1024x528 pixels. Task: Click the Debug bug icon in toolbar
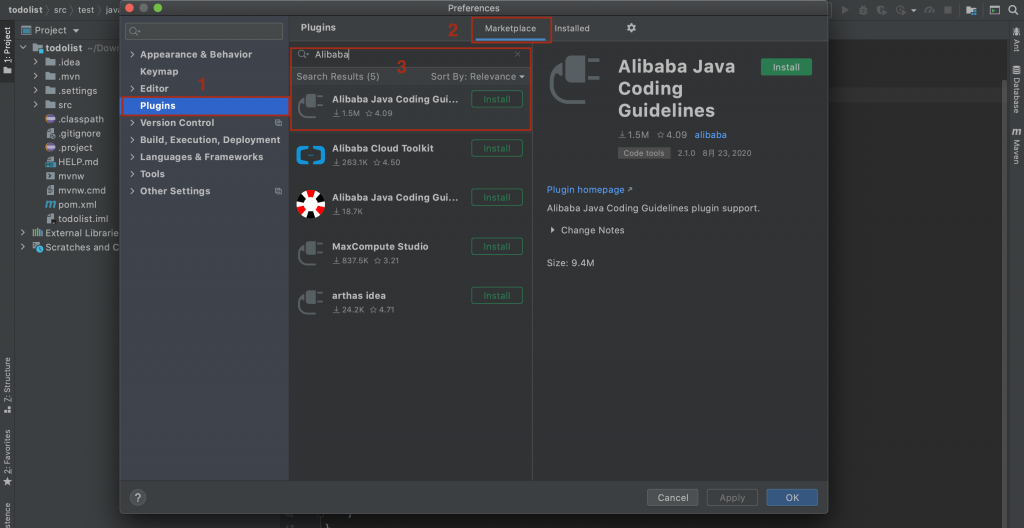pos(863,10)
